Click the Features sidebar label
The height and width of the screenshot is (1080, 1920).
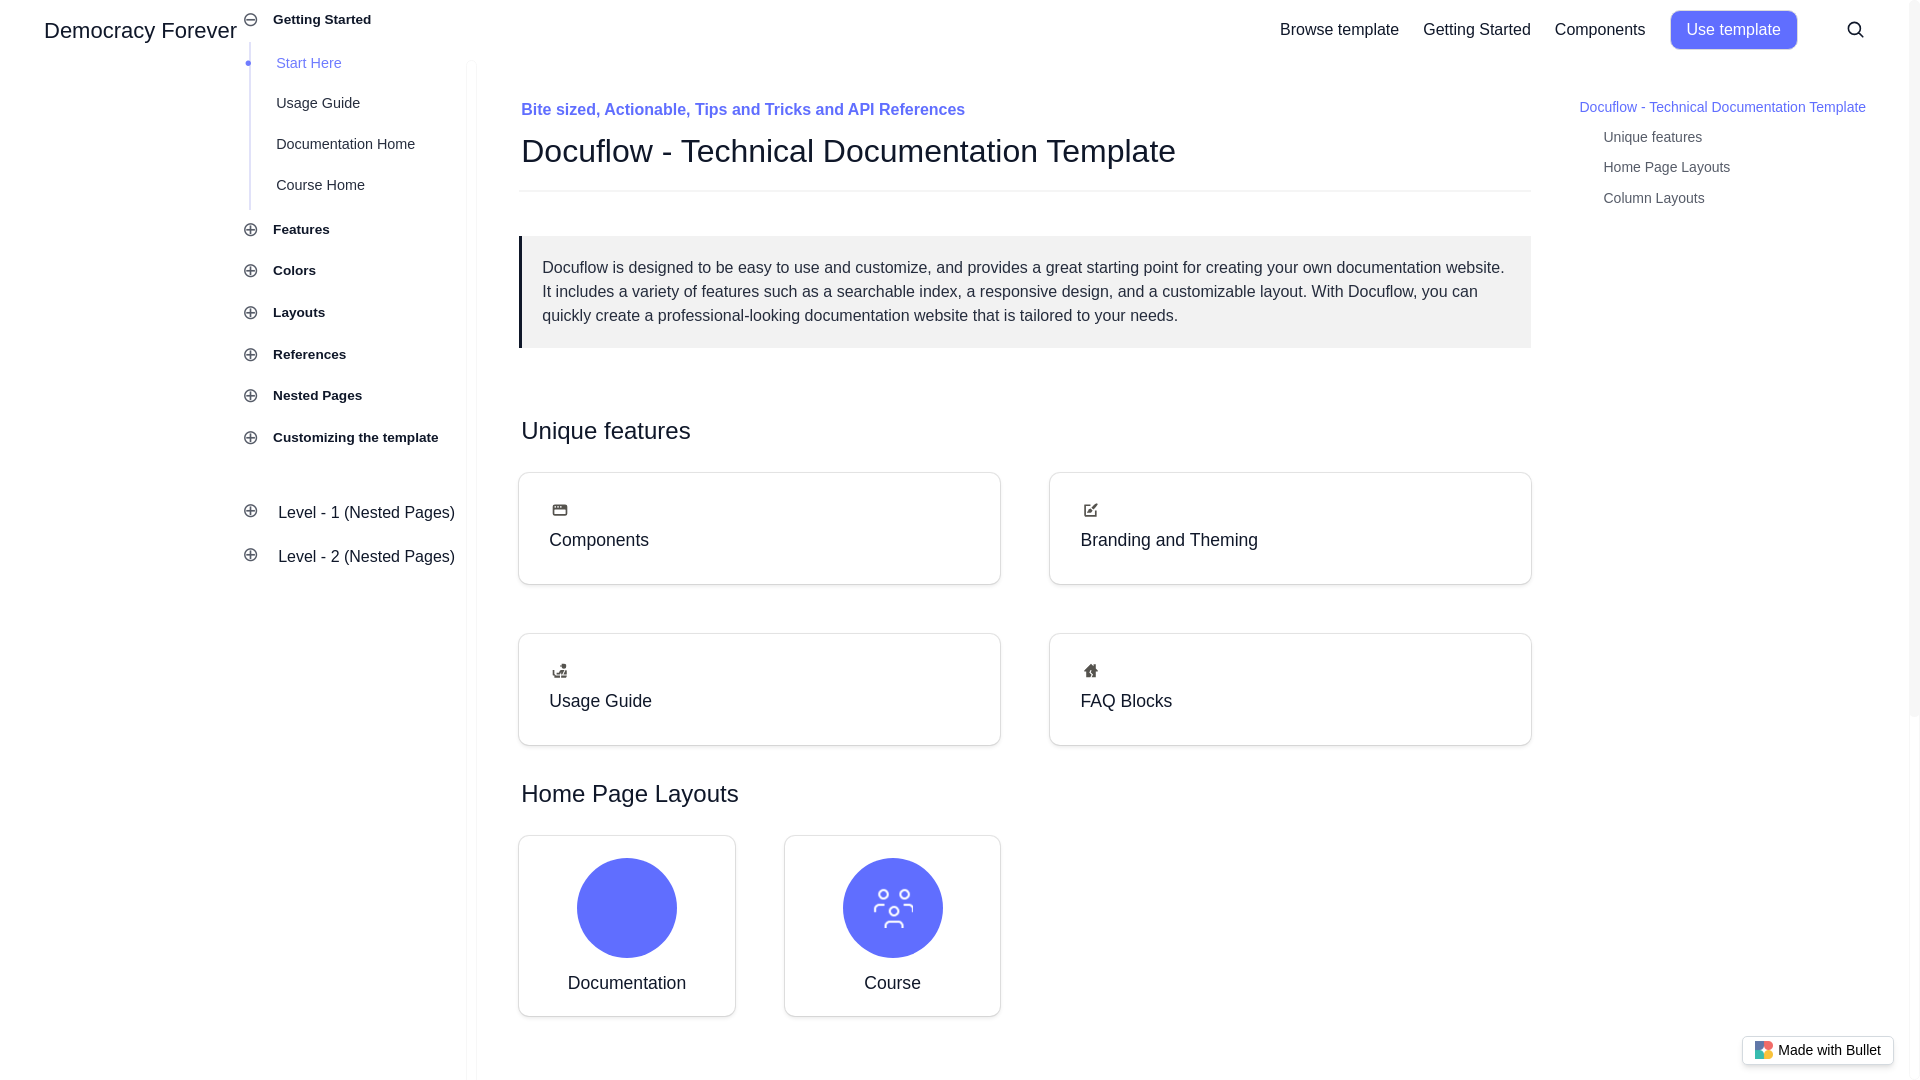pyautogui.click(x=301, y=230)
